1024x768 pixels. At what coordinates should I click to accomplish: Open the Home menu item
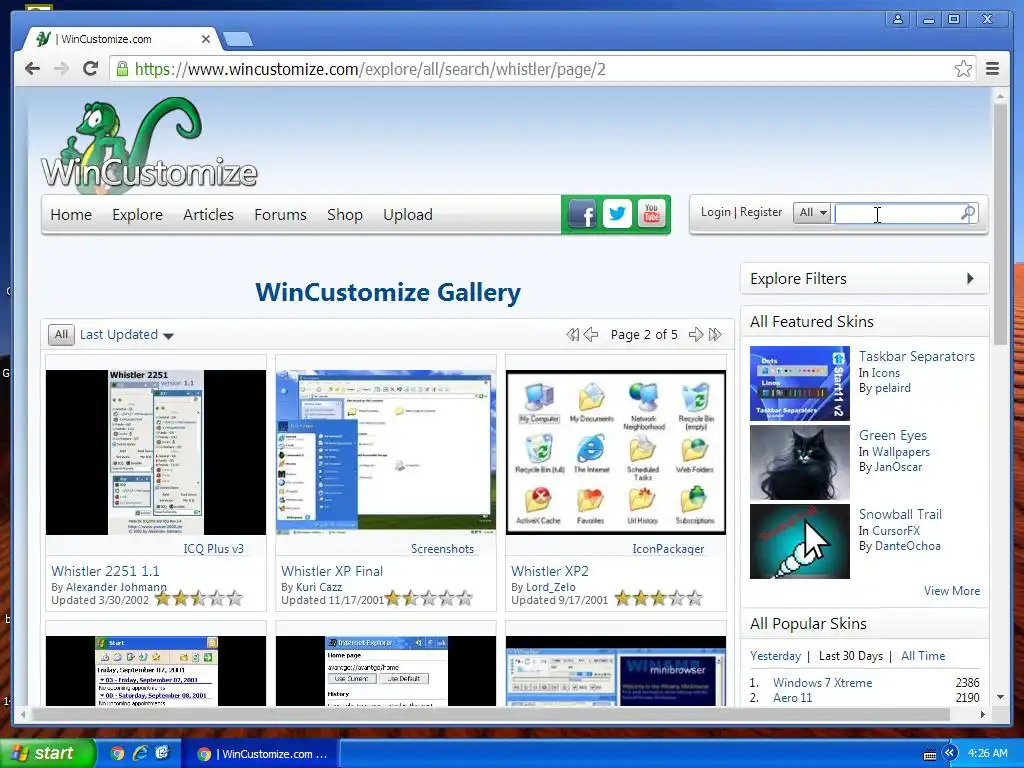point(71,214)
